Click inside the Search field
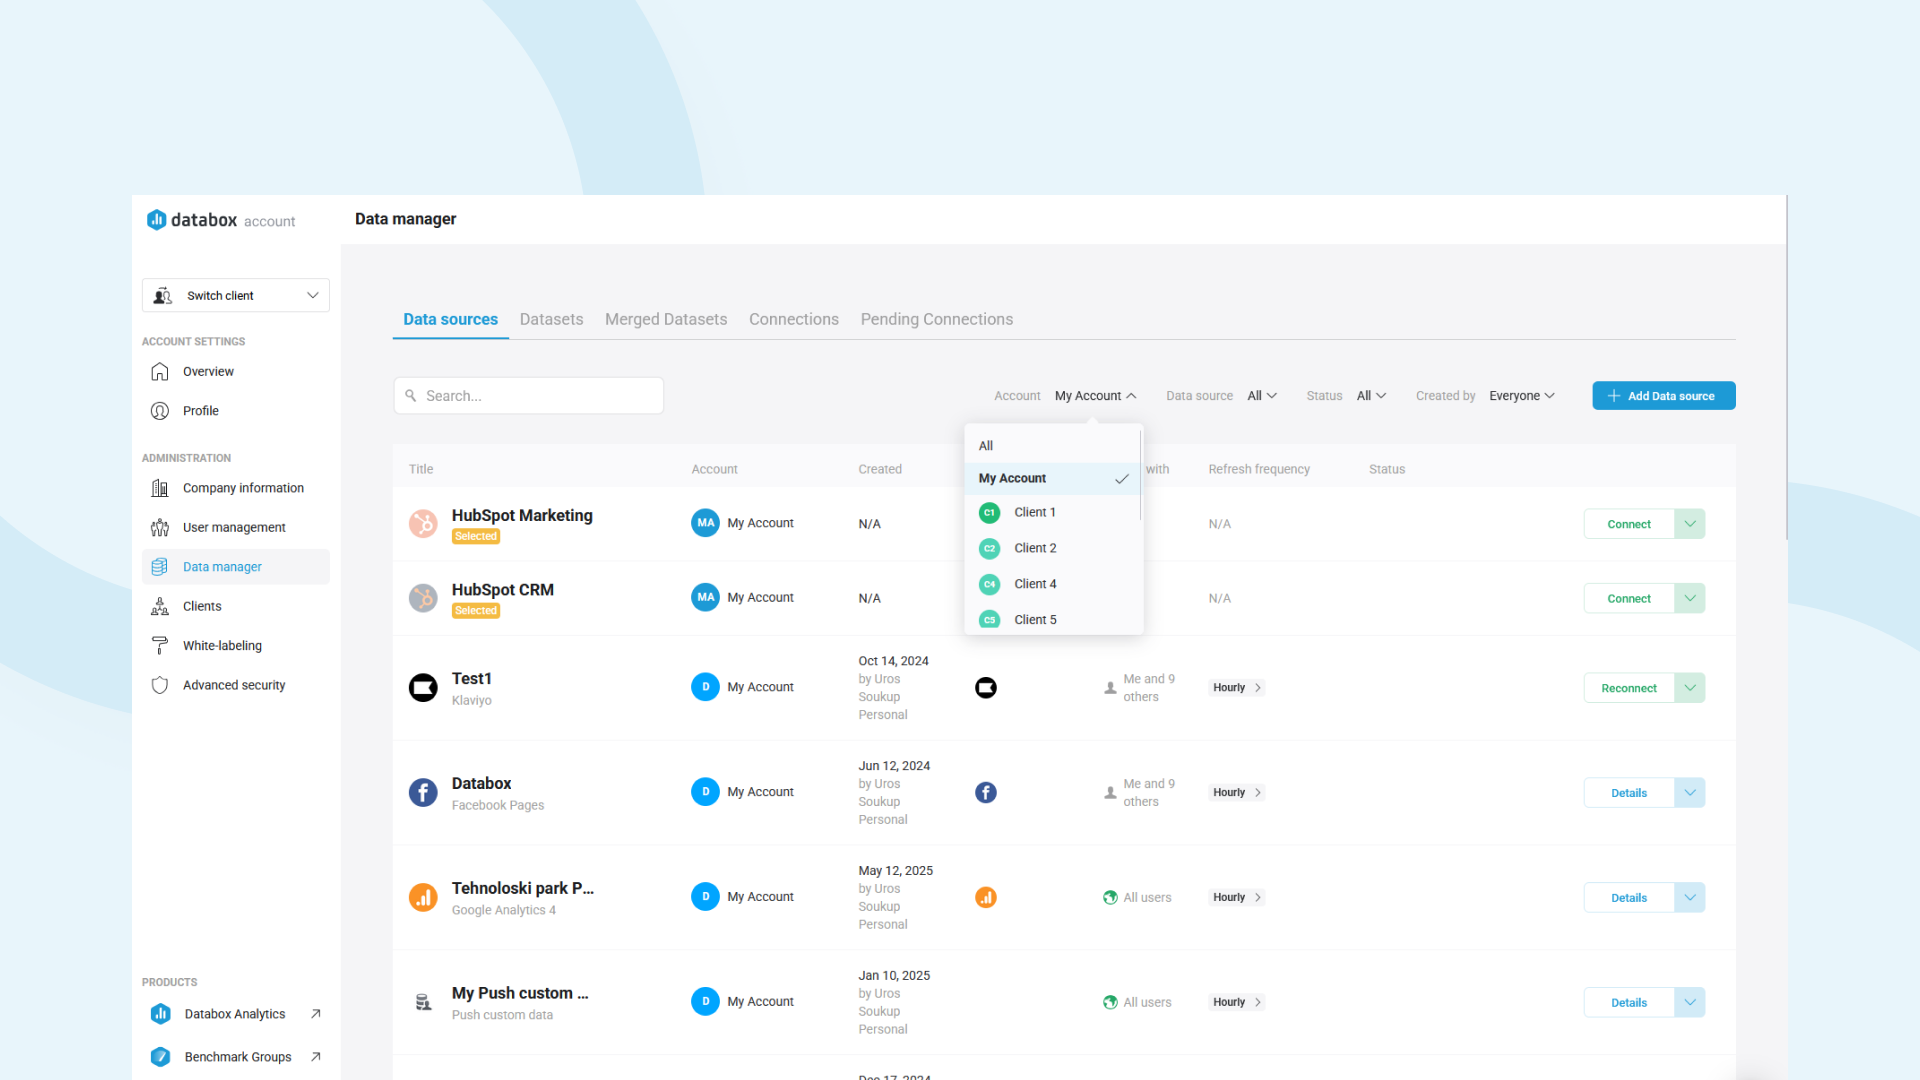 528,395
